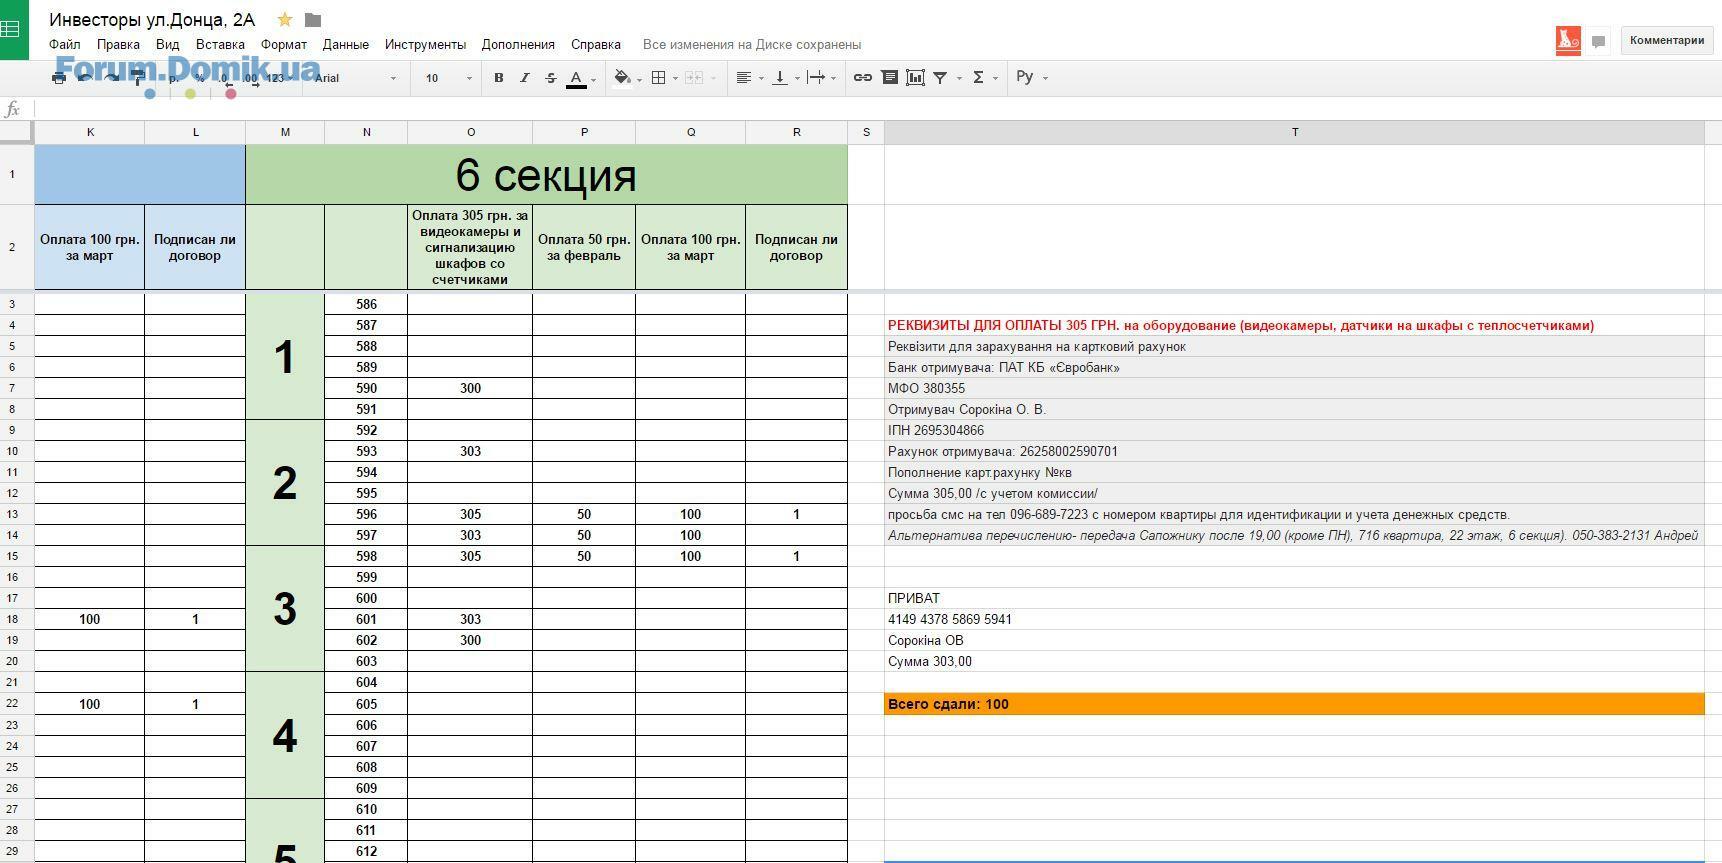Toggle italic text formatting
The width and height of the screenshot is (1722, 863).
(x=524, y=78)
